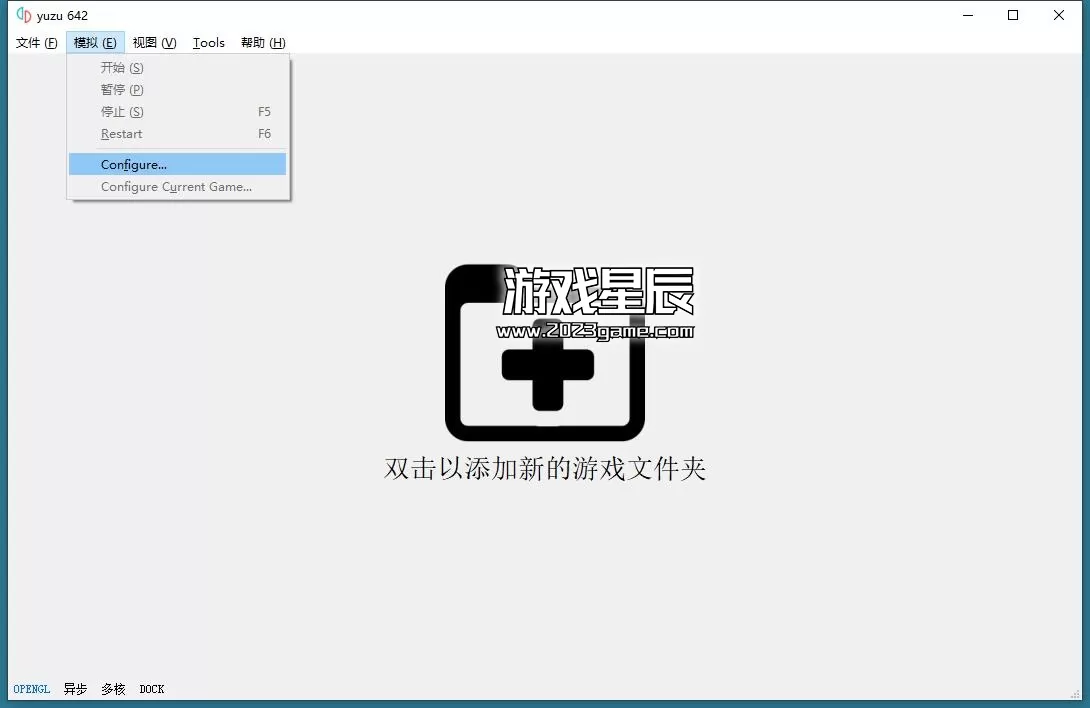
Task: Open the 文件 (F) menu
Action: (x=37, y=42)
